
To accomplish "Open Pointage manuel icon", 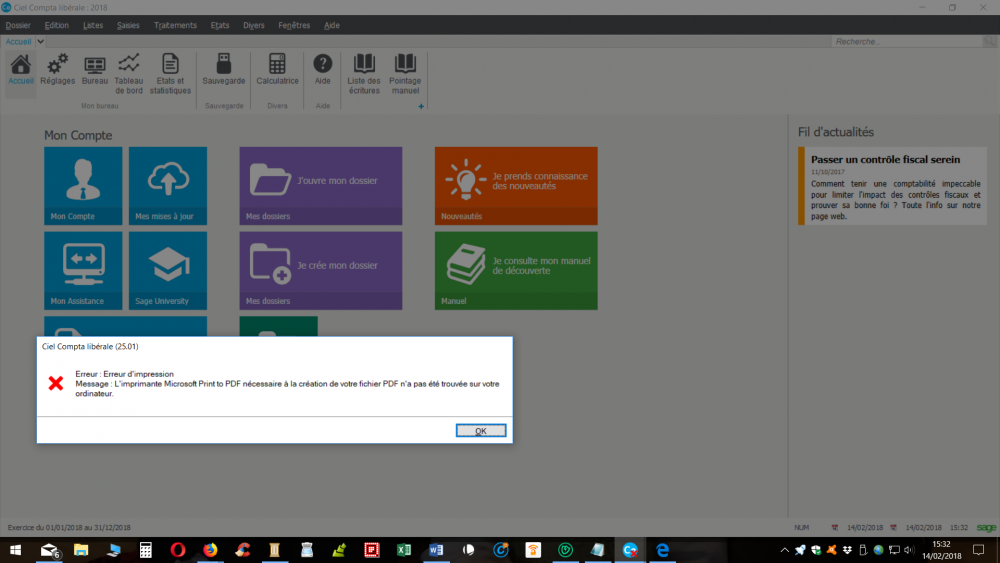I will point(405,74).
